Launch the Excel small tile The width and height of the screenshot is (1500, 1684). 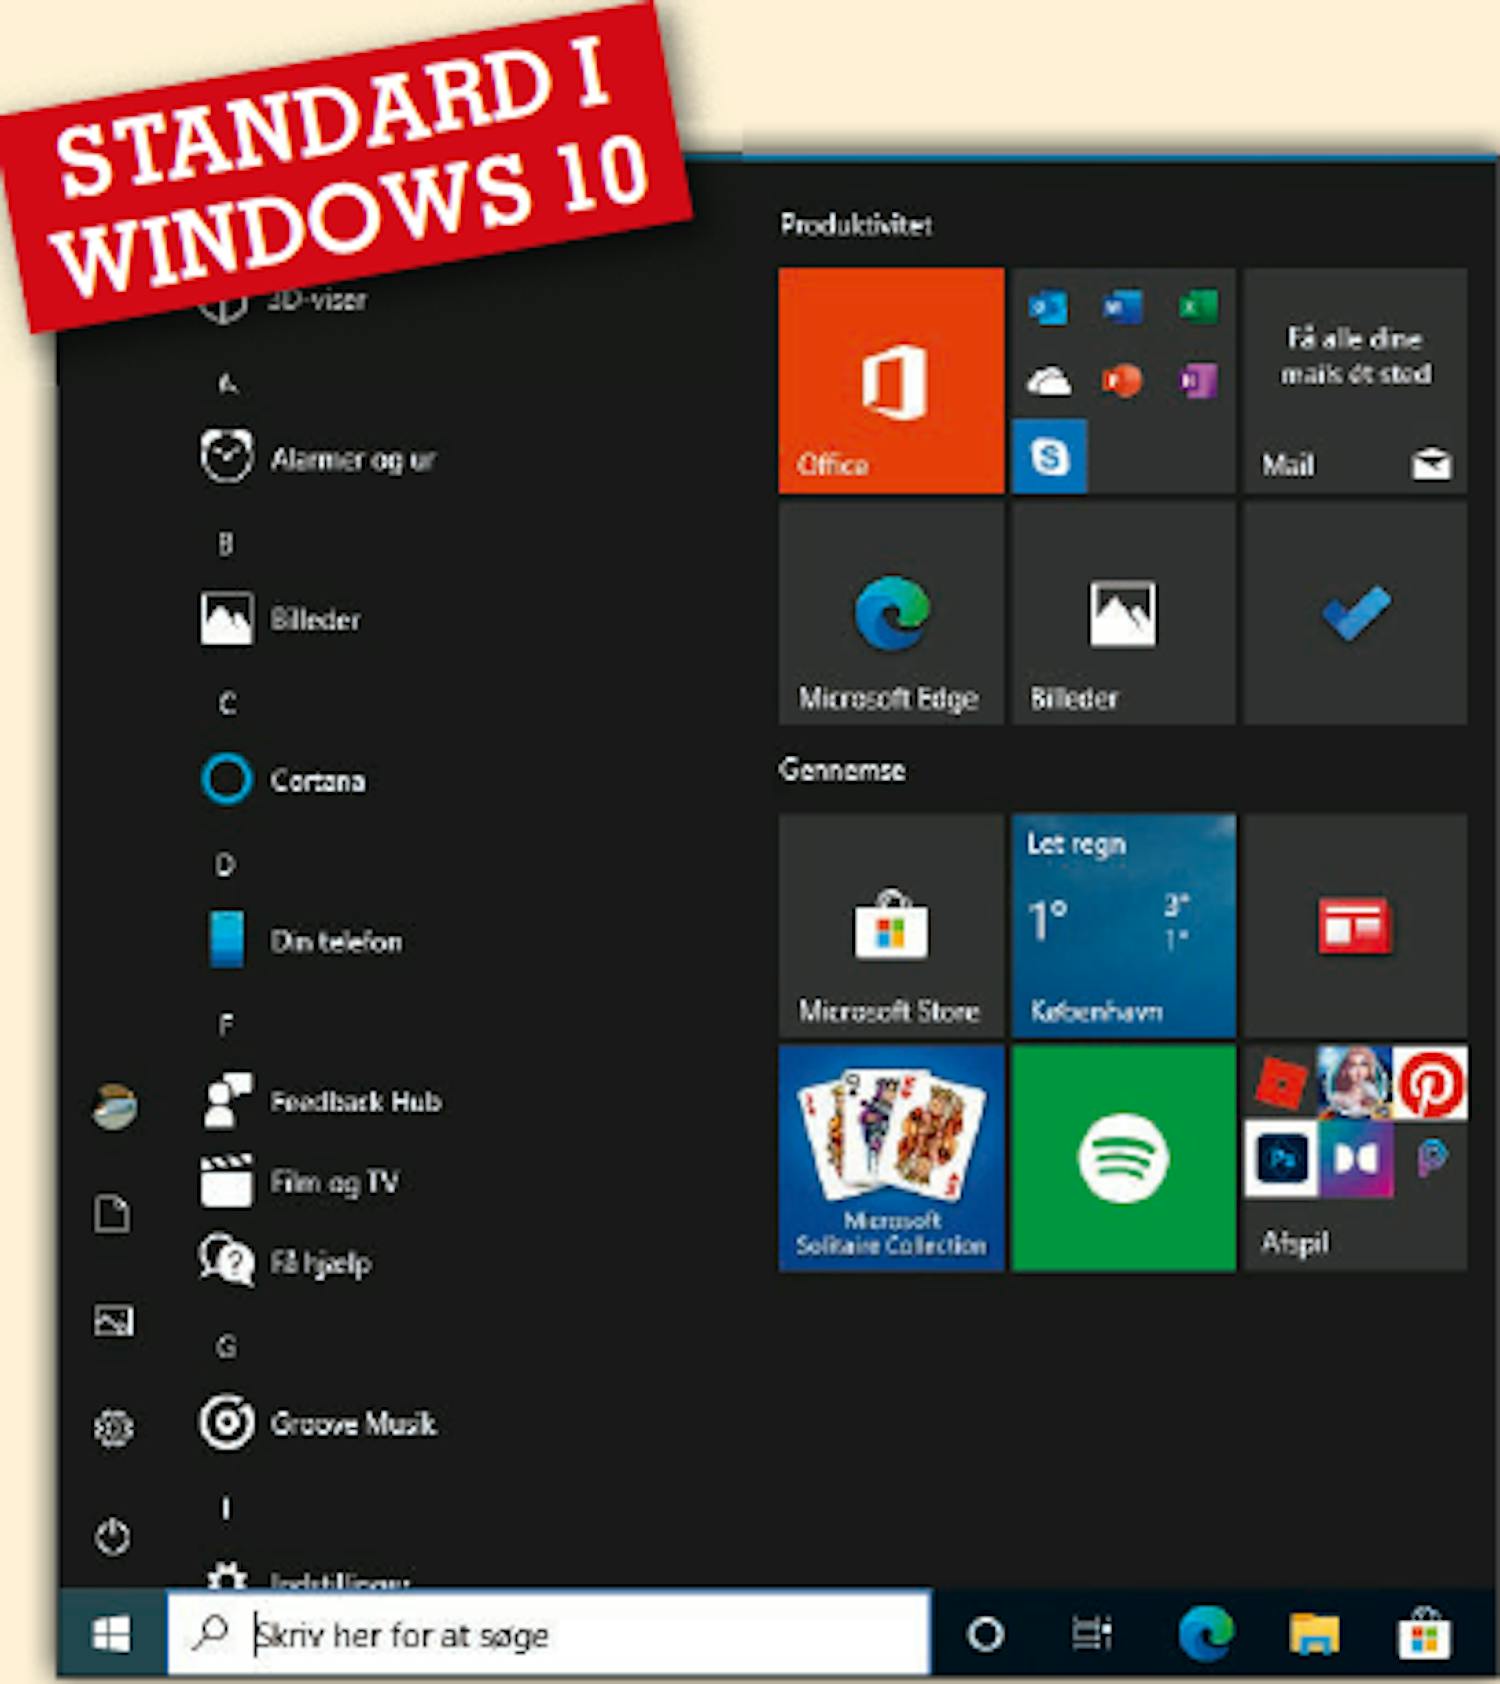coord(1197,307)
